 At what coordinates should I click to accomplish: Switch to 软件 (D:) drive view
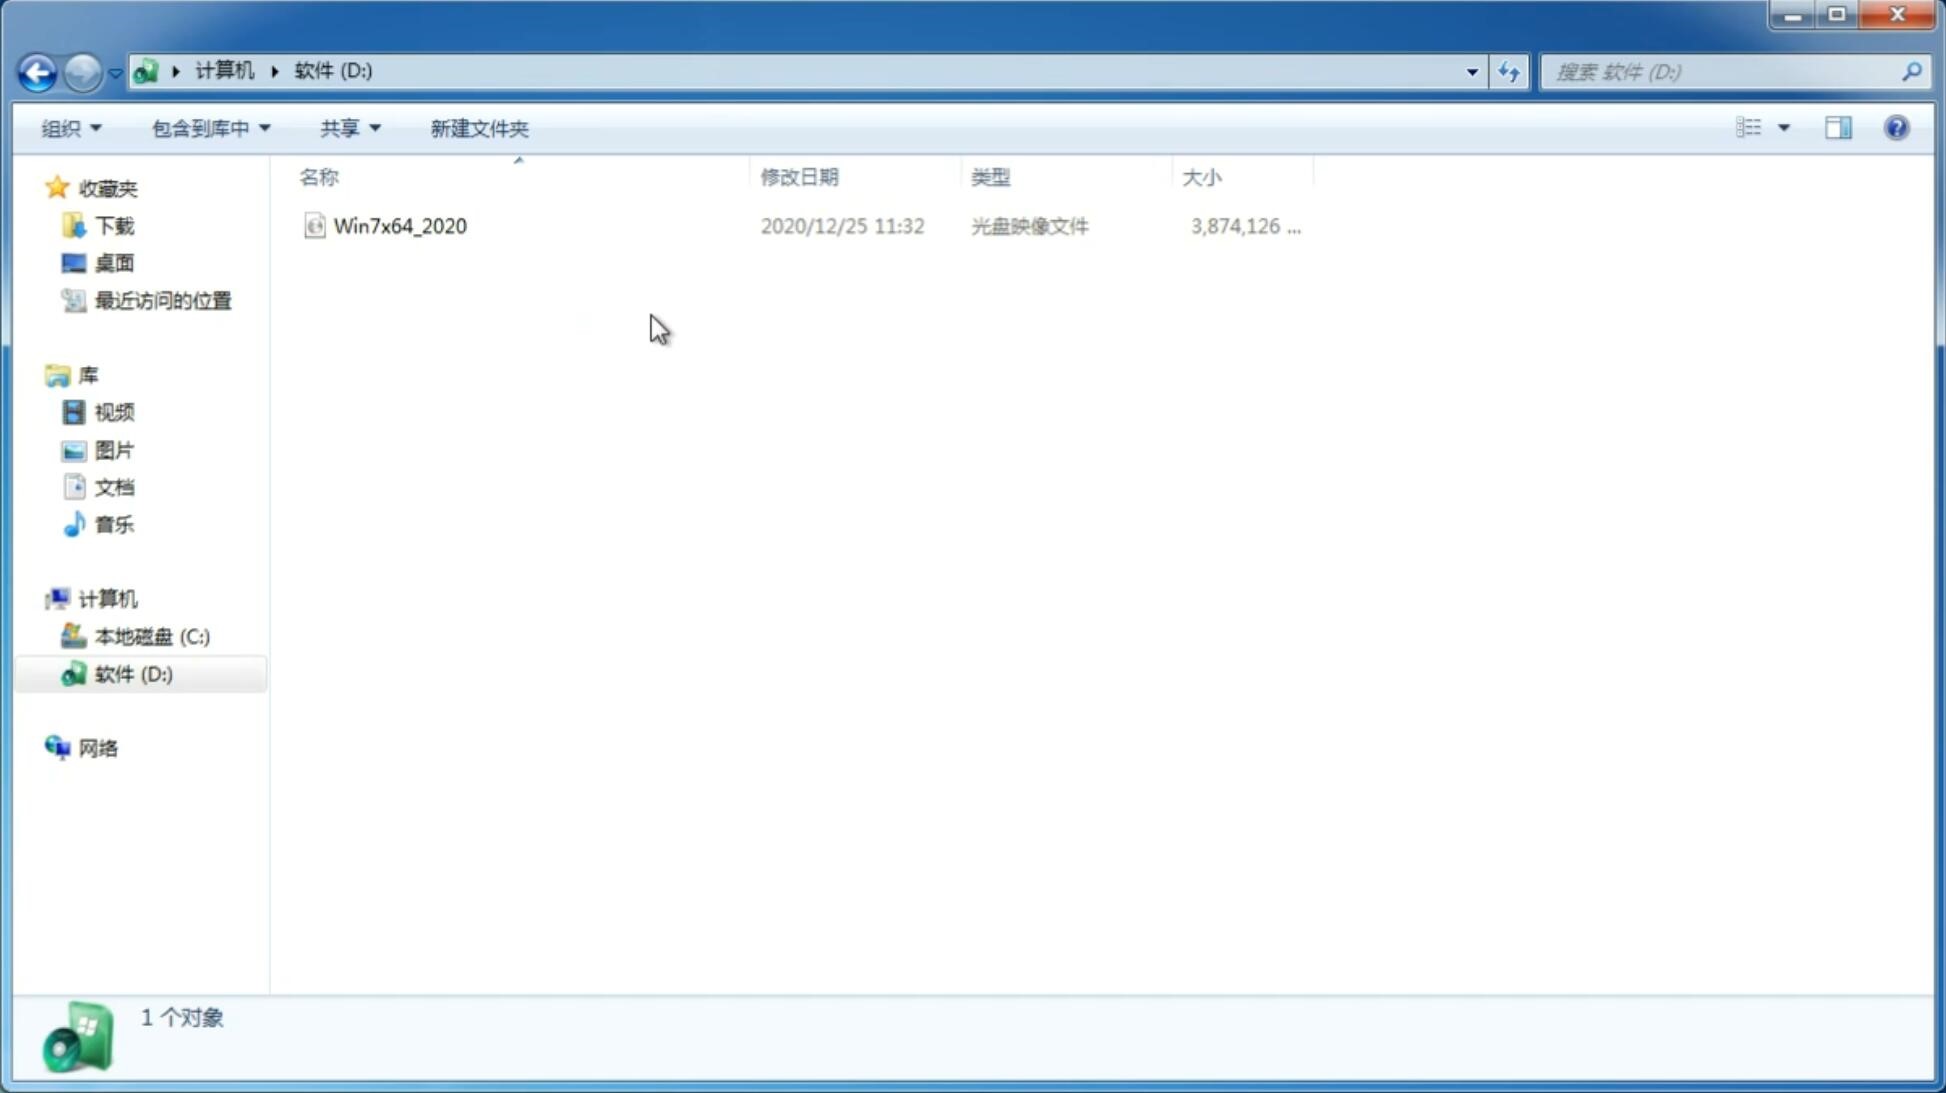pos(132,673)
